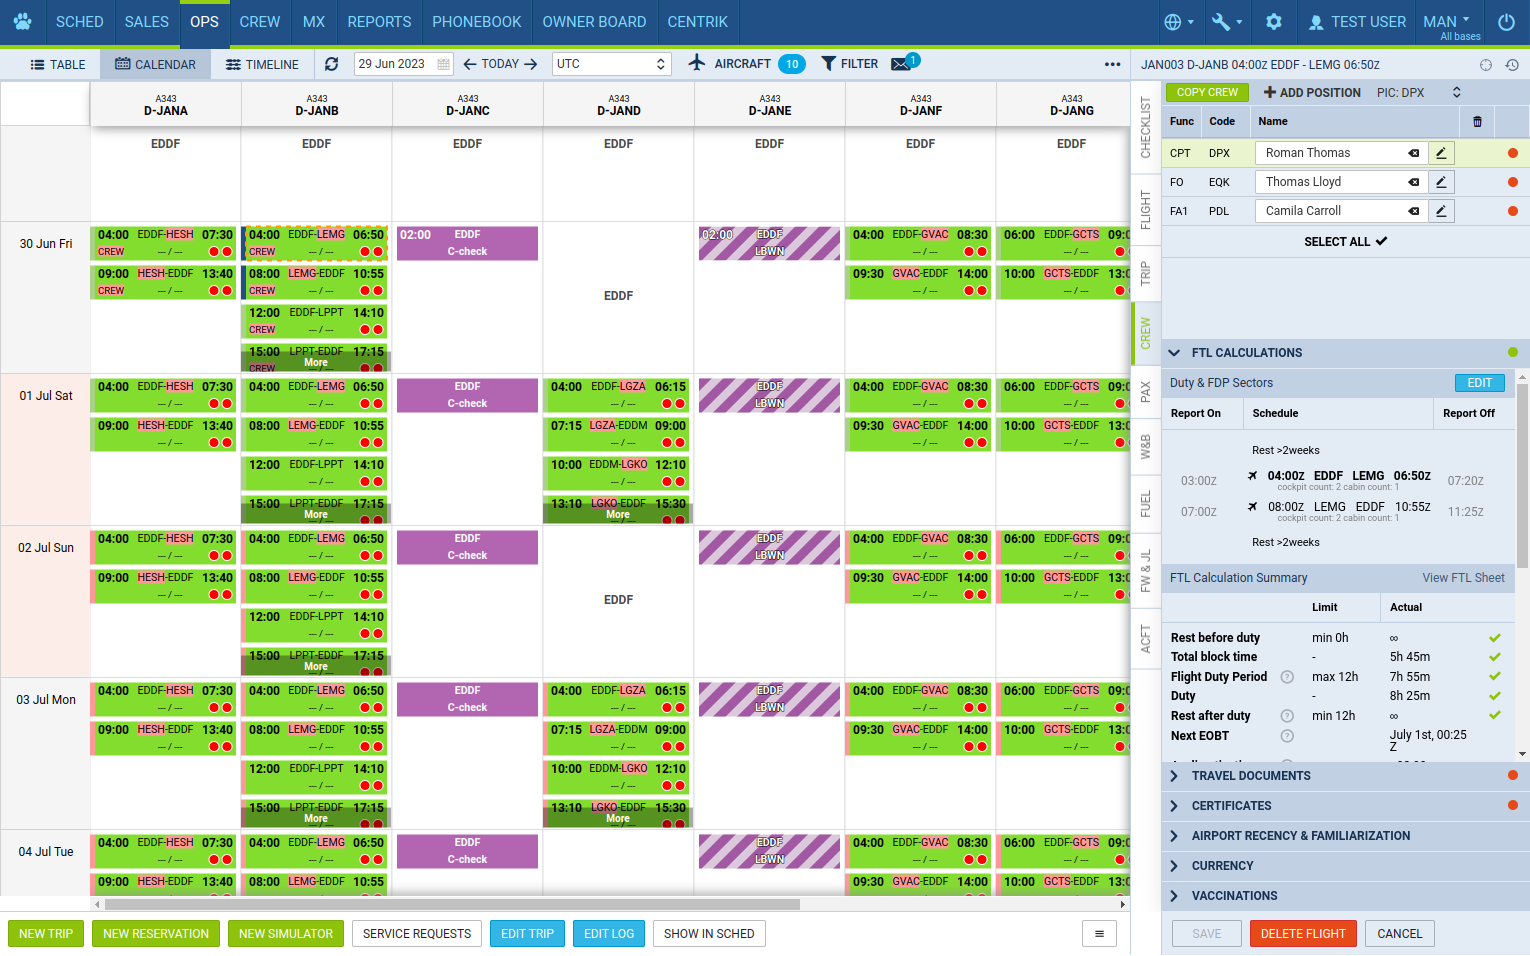This screenshot has width=1530, height=956.
Task: Click EDIT TRIP button
Action: coord(527,934)
